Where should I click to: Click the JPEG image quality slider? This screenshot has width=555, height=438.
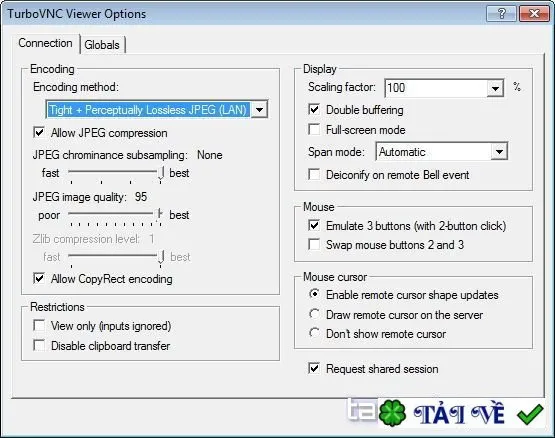[116, 216]
